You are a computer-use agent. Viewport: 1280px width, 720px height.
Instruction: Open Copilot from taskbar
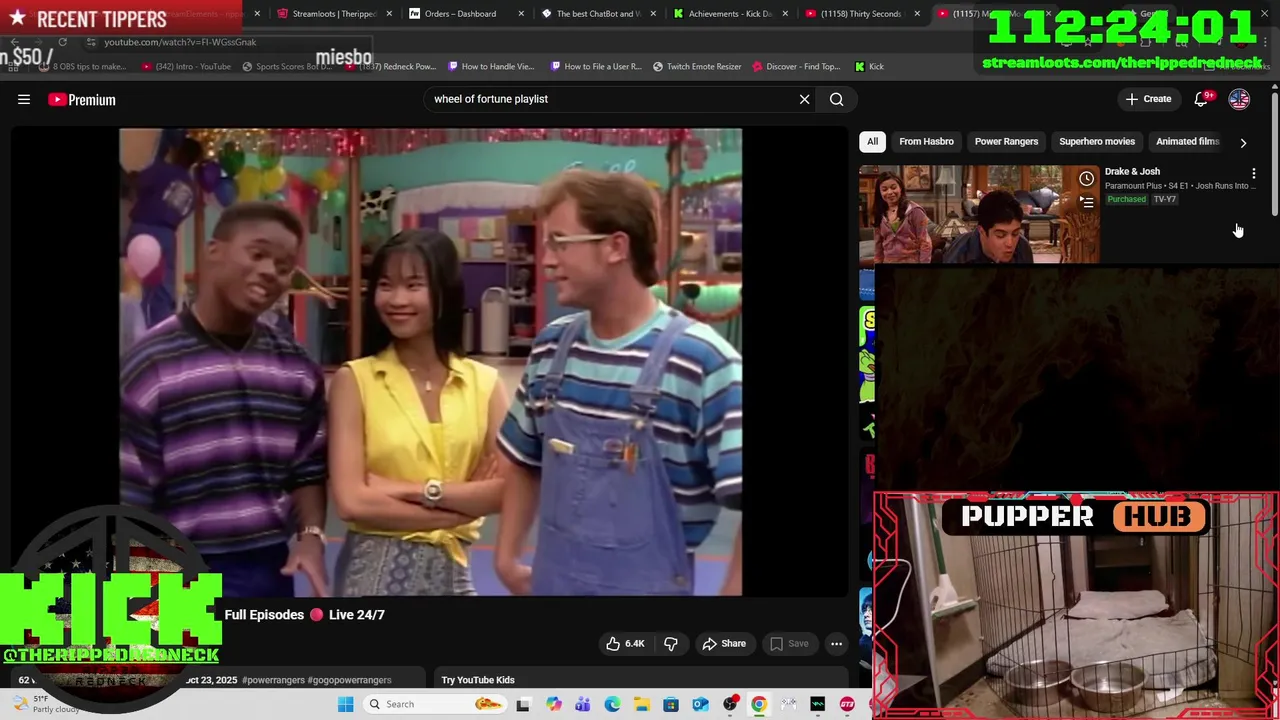click(x=553, y=704)
